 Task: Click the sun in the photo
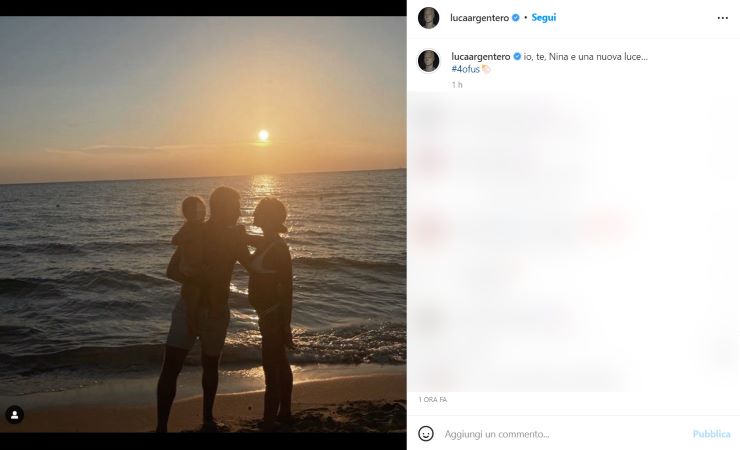263,135
